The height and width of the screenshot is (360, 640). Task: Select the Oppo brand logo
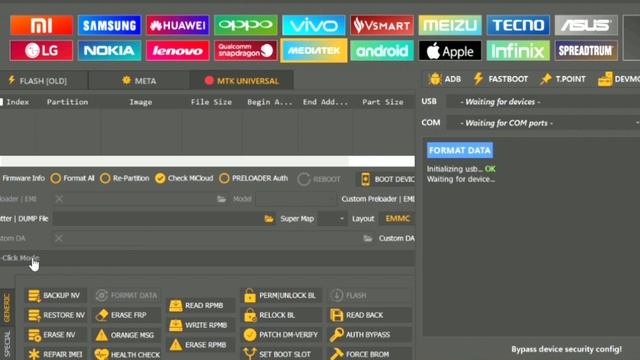point(246,25)
